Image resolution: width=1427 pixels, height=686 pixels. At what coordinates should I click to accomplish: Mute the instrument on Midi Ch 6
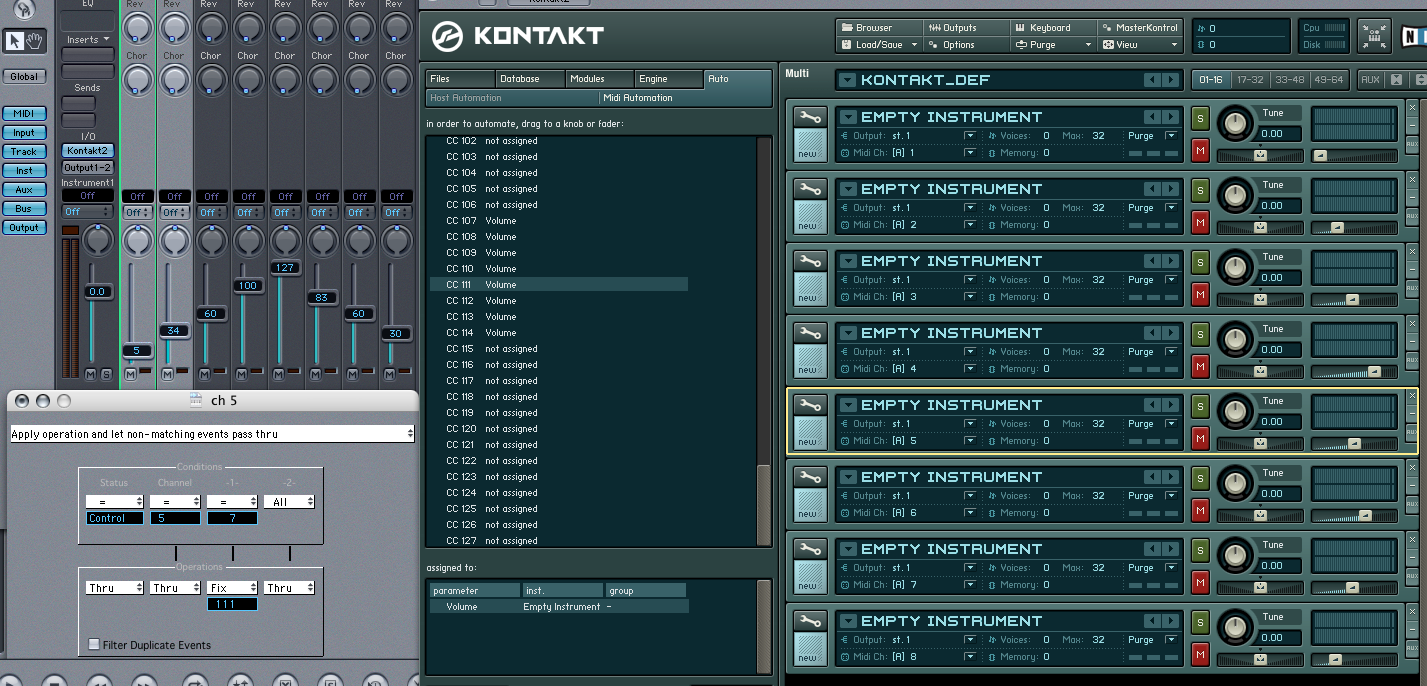tap(1200, 510)
